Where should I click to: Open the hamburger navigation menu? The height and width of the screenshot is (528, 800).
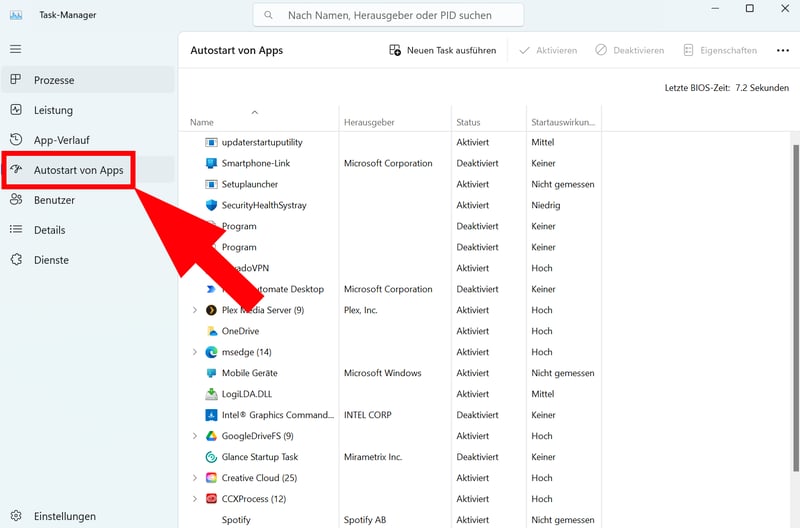click(15, 49)
